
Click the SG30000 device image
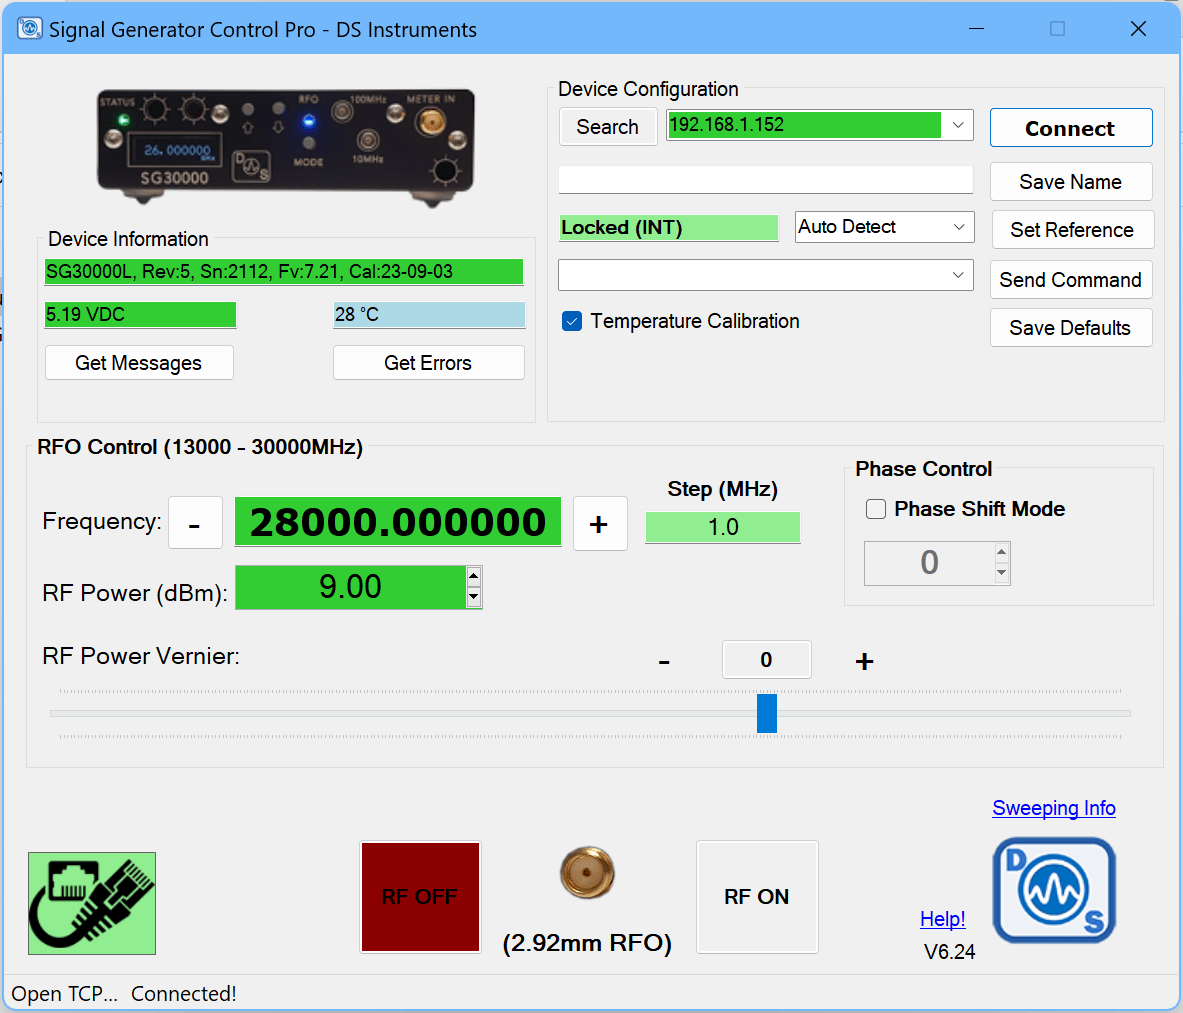click(x=285, y=147)
